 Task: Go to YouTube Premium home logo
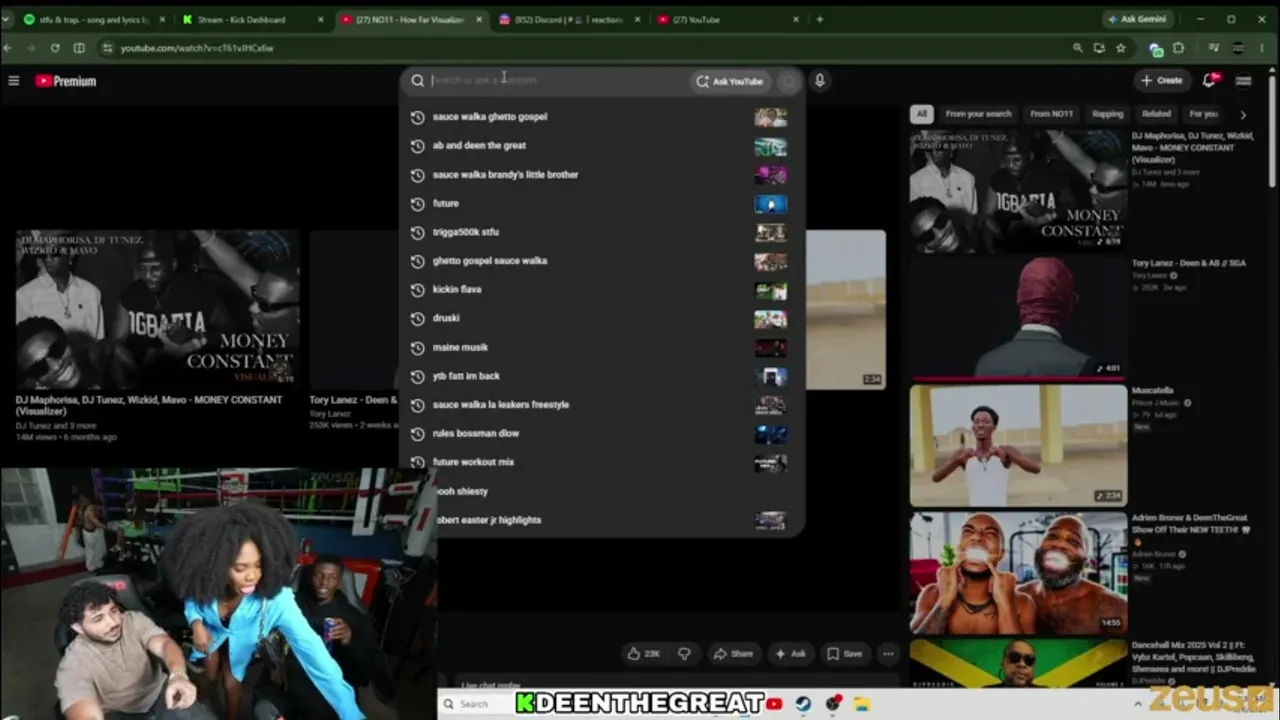click(x=66, y=81)
